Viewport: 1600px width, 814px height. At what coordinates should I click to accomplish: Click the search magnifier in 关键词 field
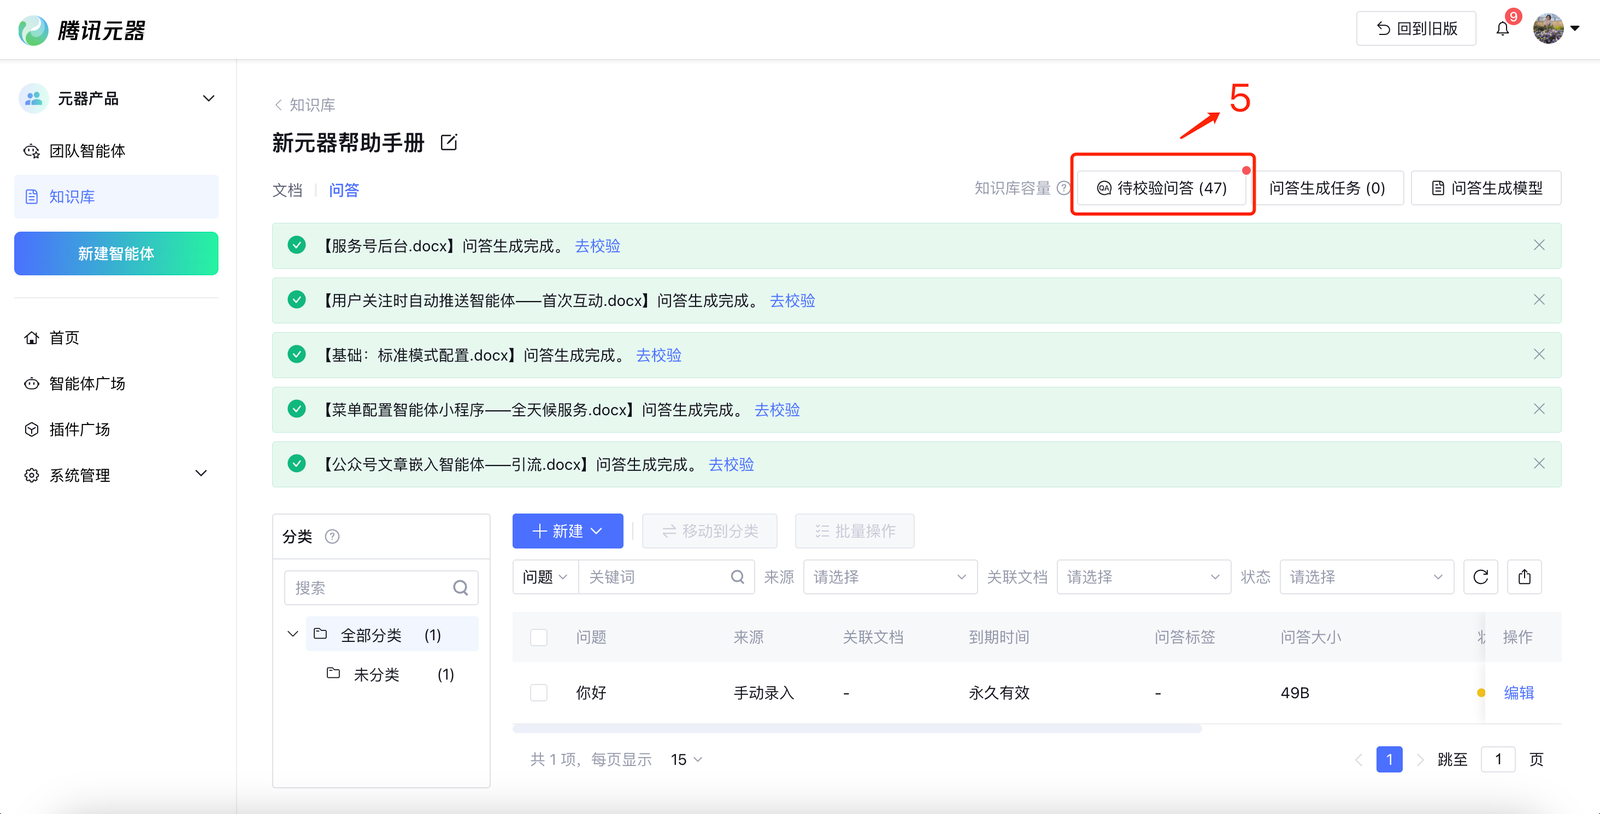(737, 577)
